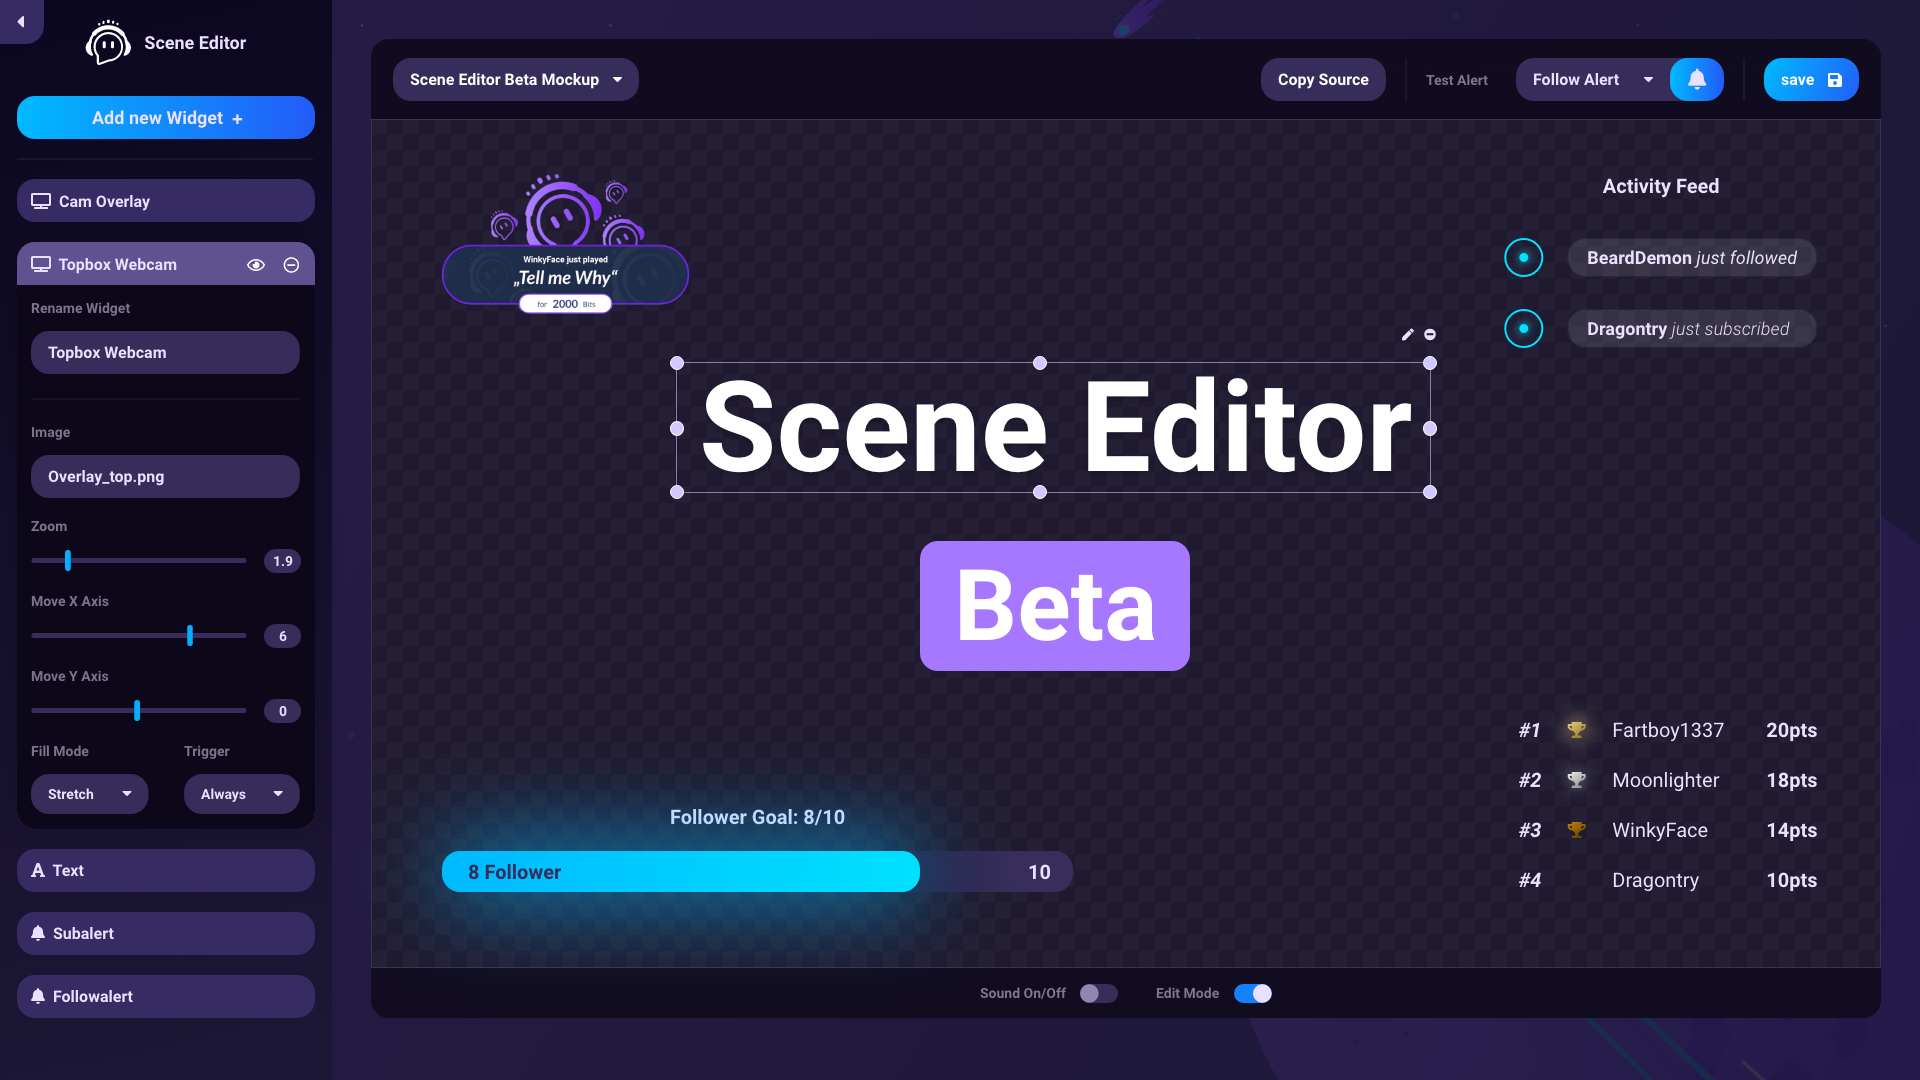Drag the Zoom slider to adjust value
The image size is (1920, 1080).
coord(67,560)
